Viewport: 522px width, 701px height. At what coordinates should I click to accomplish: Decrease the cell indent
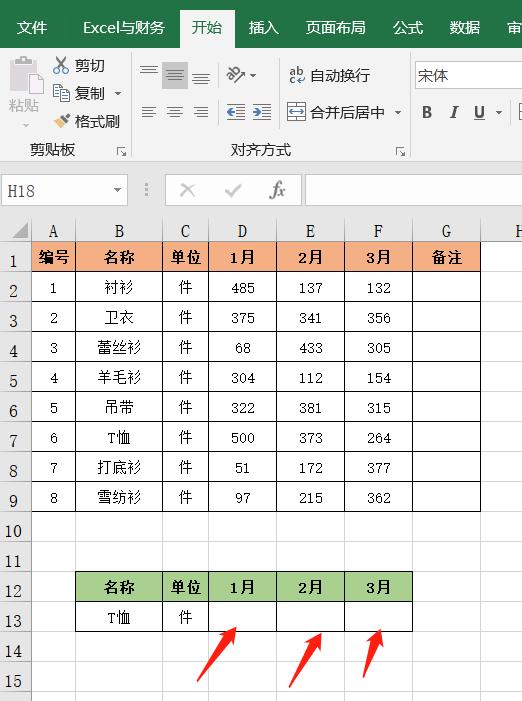(x=236, y=112)
